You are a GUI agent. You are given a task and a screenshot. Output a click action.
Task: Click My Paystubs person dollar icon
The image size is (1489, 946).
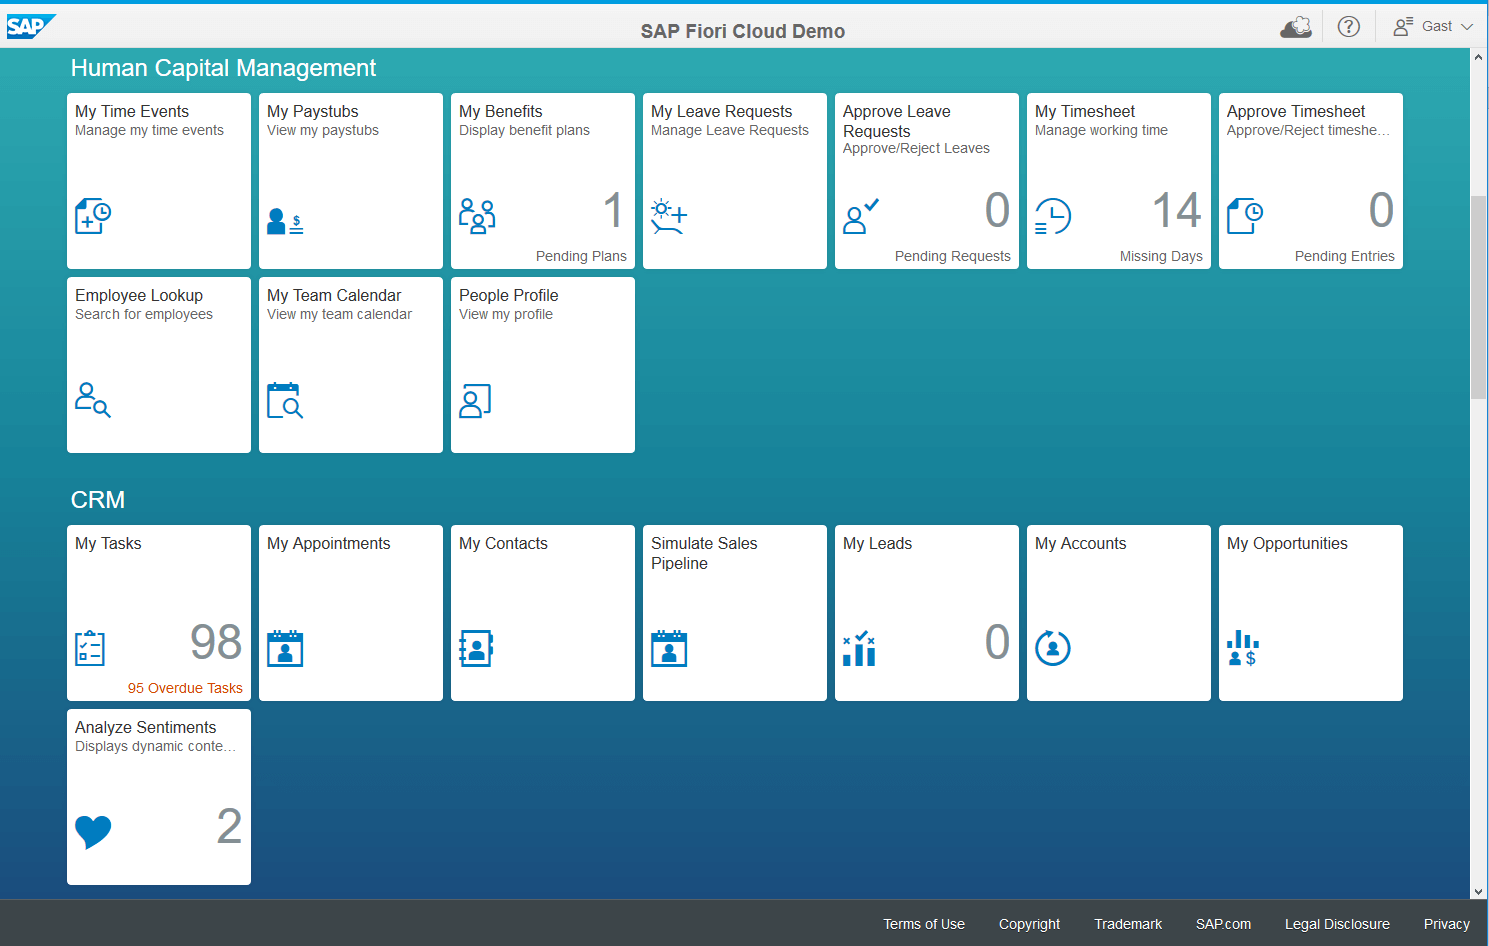click(x=285, y=221)
